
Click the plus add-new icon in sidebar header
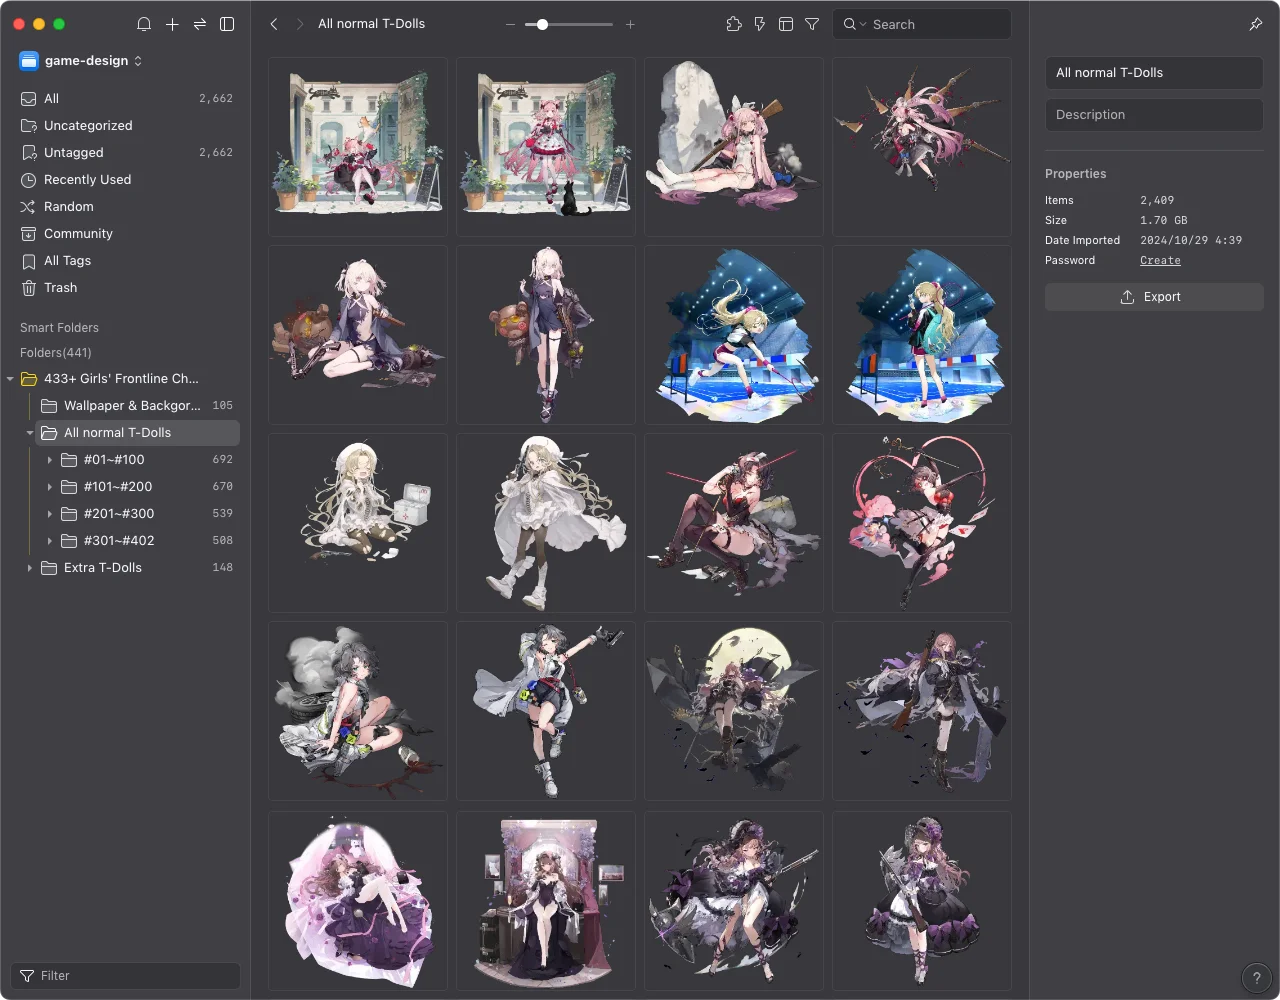[172, 24]
